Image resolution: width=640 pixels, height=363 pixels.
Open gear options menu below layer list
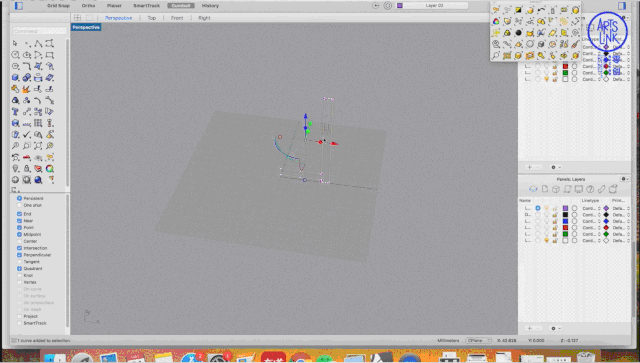(556, 328)
